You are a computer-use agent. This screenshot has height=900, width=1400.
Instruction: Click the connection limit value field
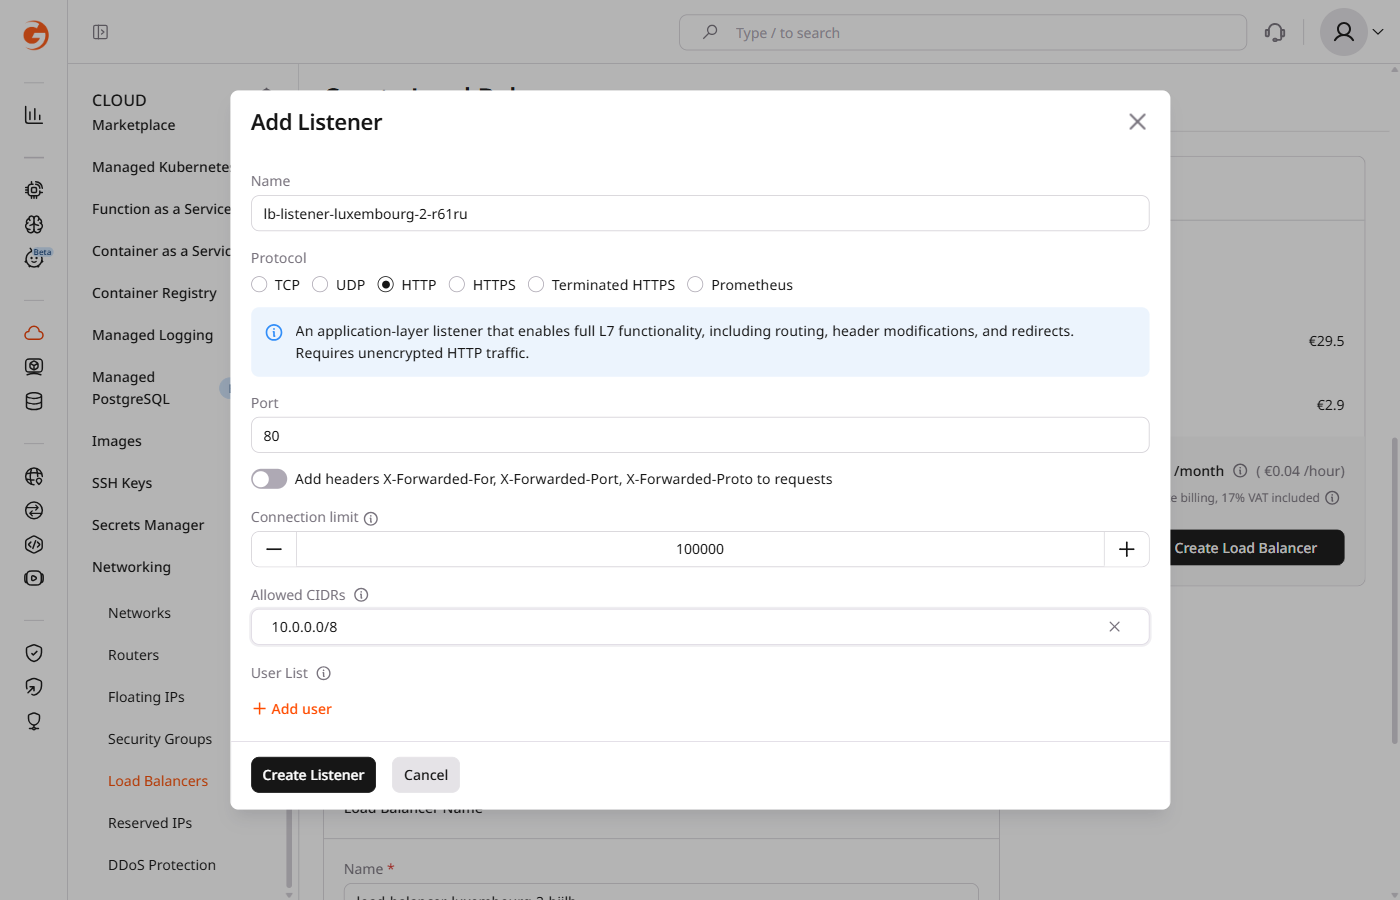point(700,549)
